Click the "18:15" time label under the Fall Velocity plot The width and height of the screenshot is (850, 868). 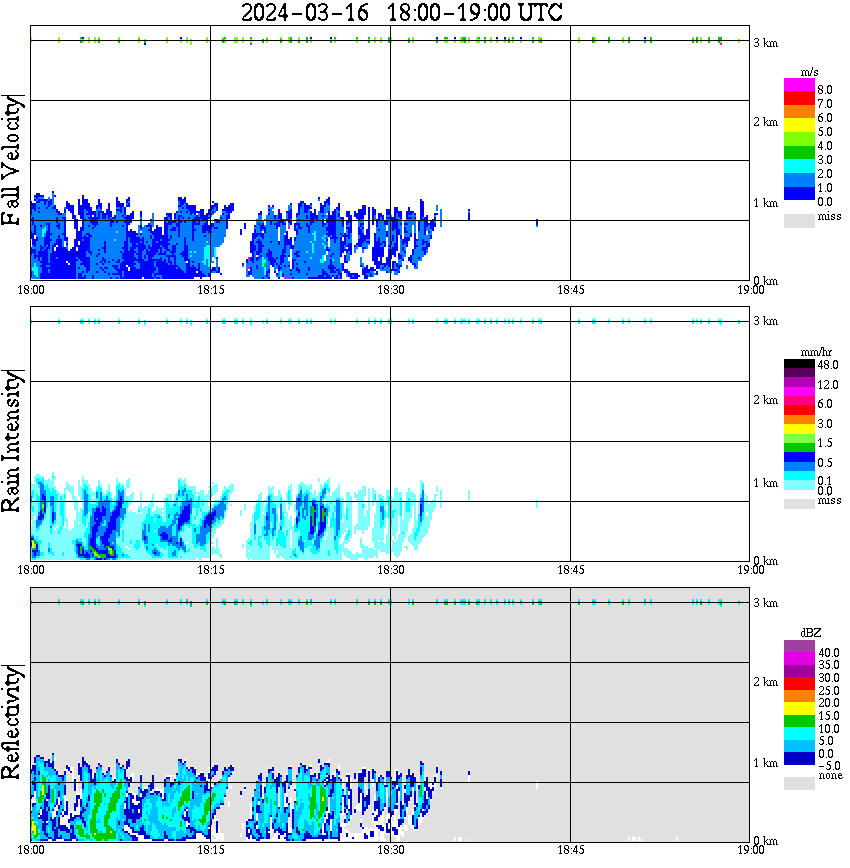pyautogui.click(x=211, y=290)
